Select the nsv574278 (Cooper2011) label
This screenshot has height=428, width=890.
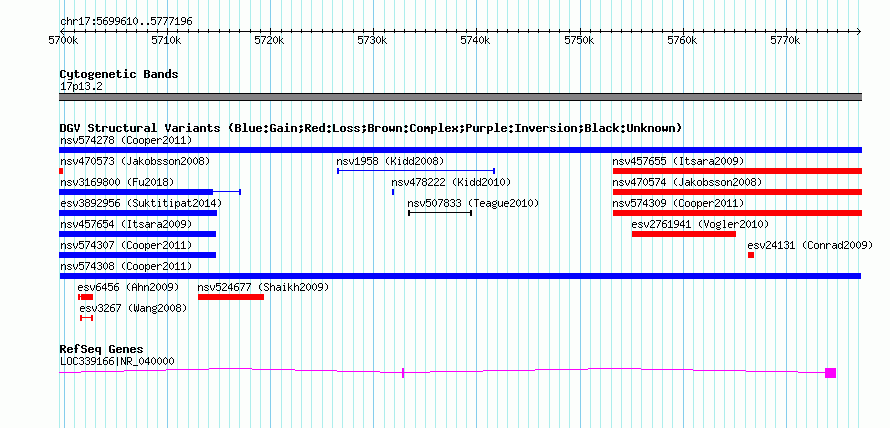click(126, 140)
